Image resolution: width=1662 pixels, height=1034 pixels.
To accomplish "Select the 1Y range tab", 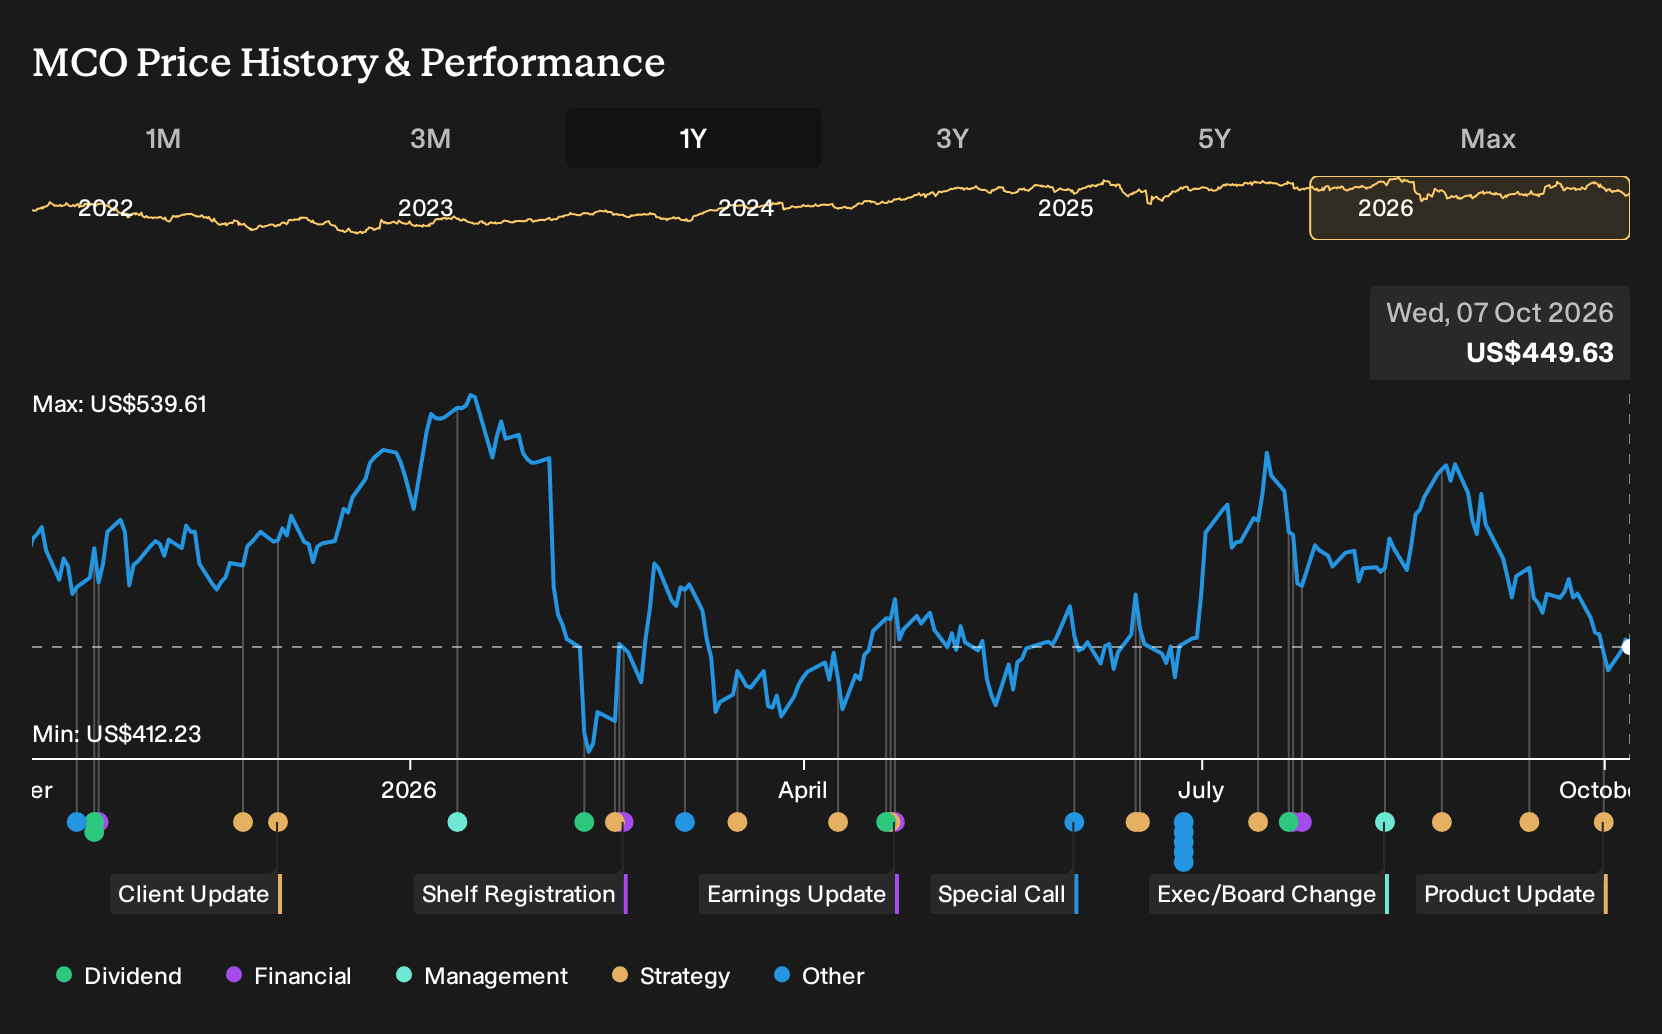I will (x=694, y=138).
